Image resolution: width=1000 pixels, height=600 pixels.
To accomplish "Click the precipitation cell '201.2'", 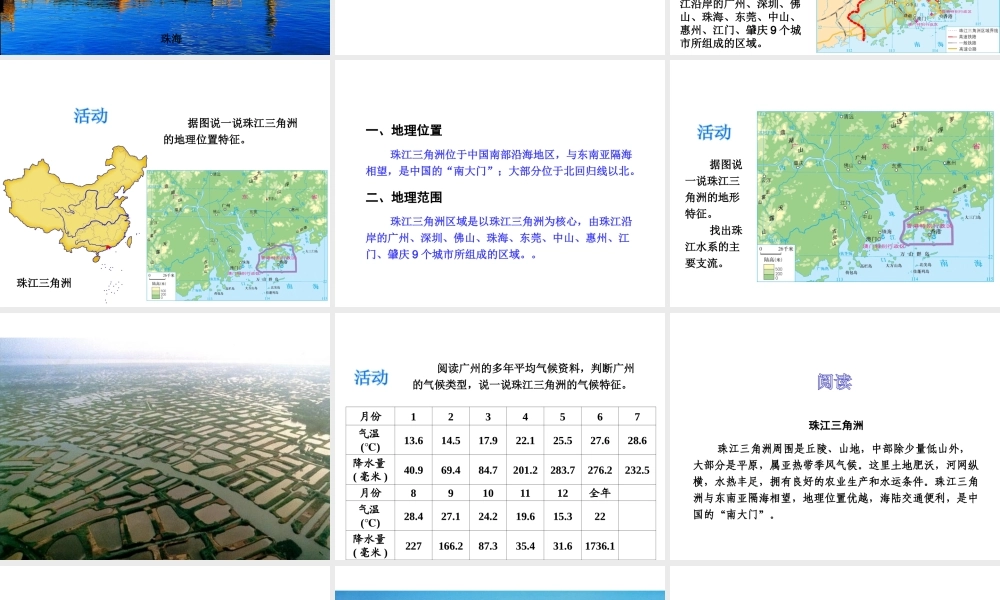I will [x=525, y=470].
